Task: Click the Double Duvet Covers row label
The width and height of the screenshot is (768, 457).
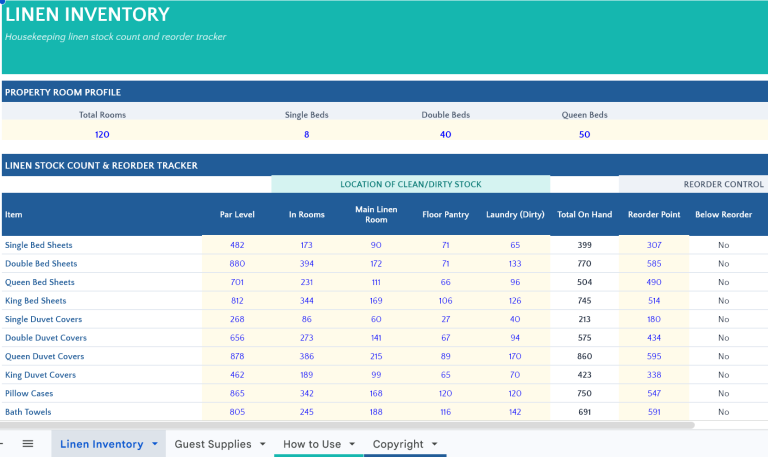Action: (x=46, y=338)
